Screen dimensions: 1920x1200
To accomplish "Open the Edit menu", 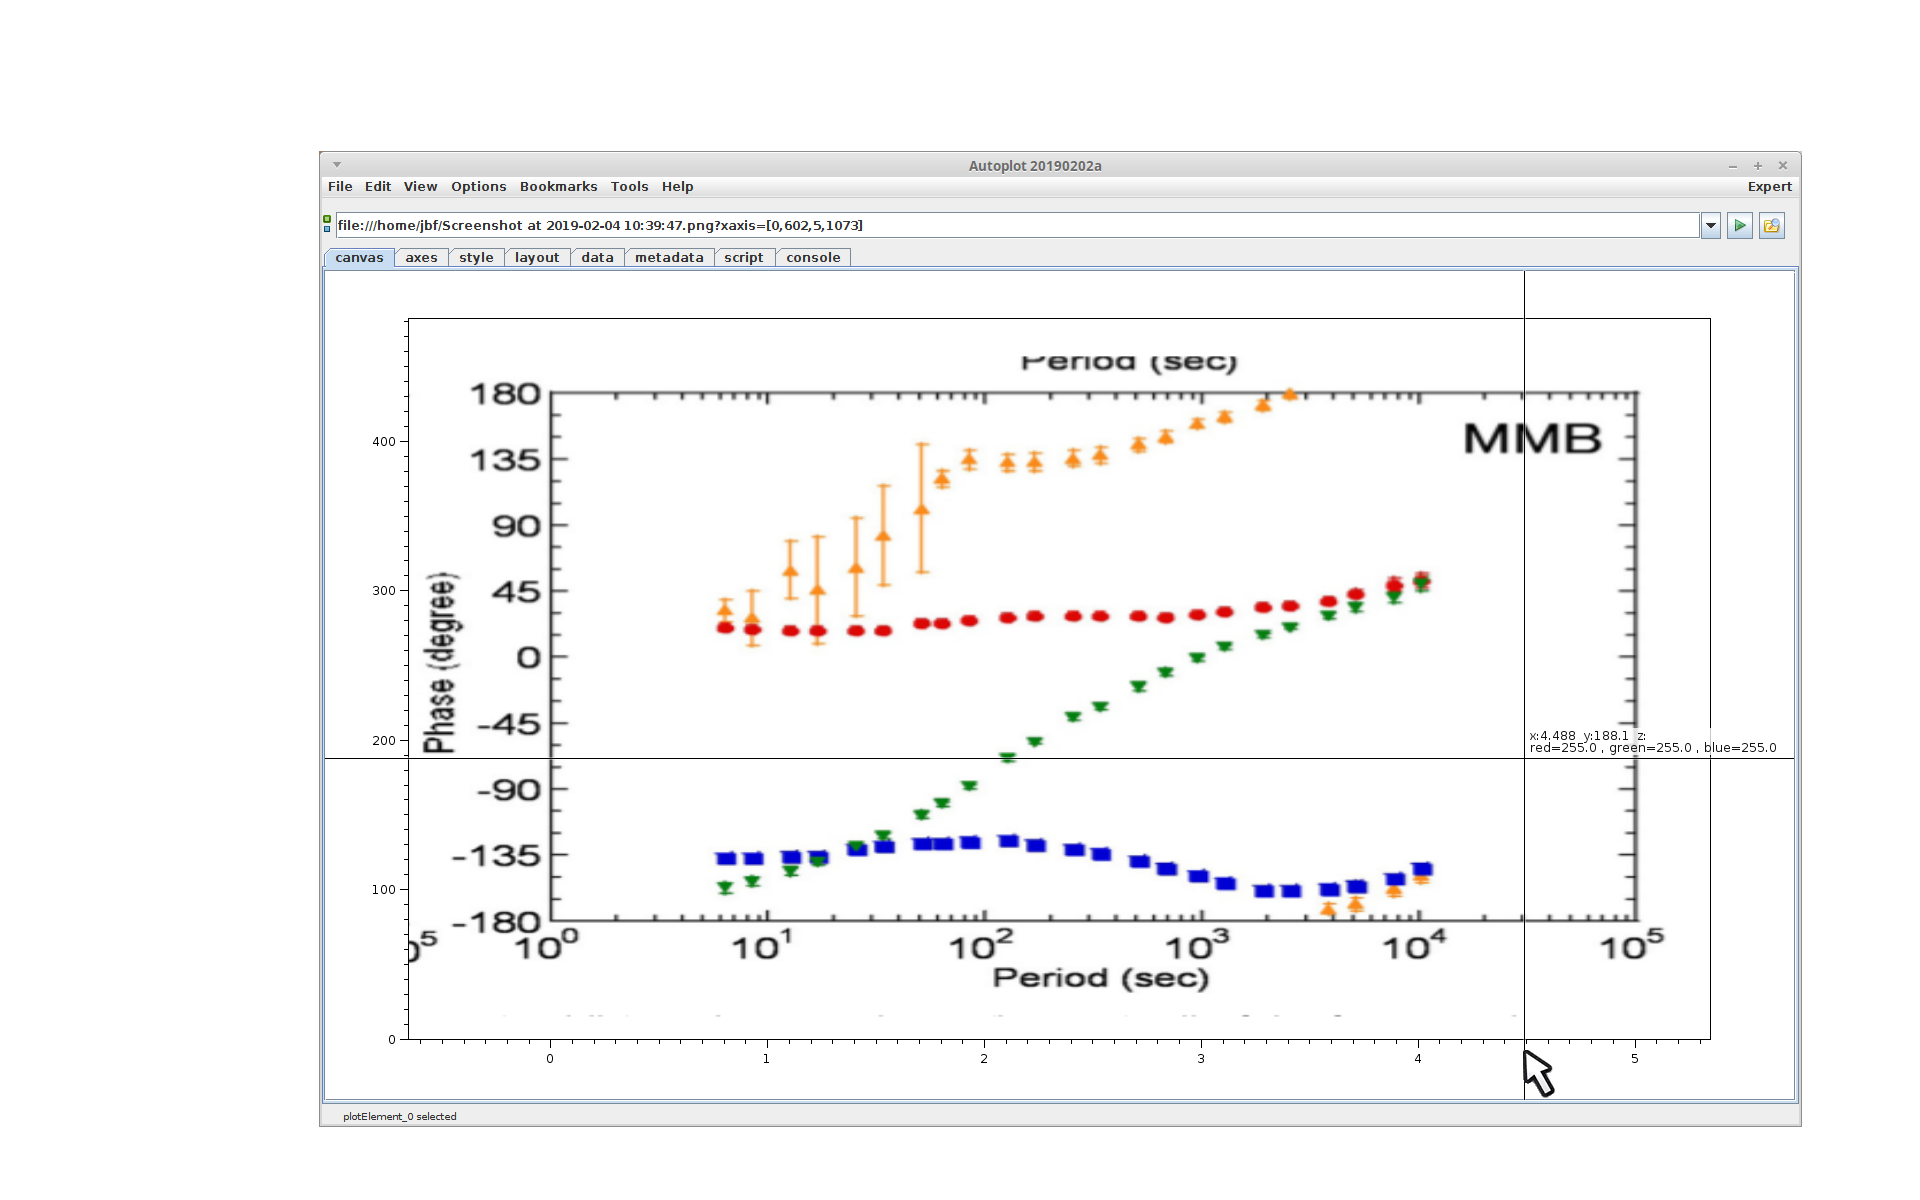I will point(378,187).
